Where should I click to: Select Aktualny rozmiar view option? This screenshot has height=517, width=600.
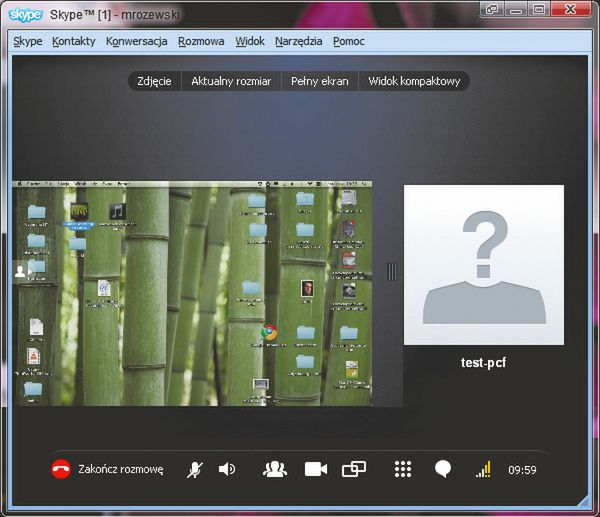click(x=231, y=81)
